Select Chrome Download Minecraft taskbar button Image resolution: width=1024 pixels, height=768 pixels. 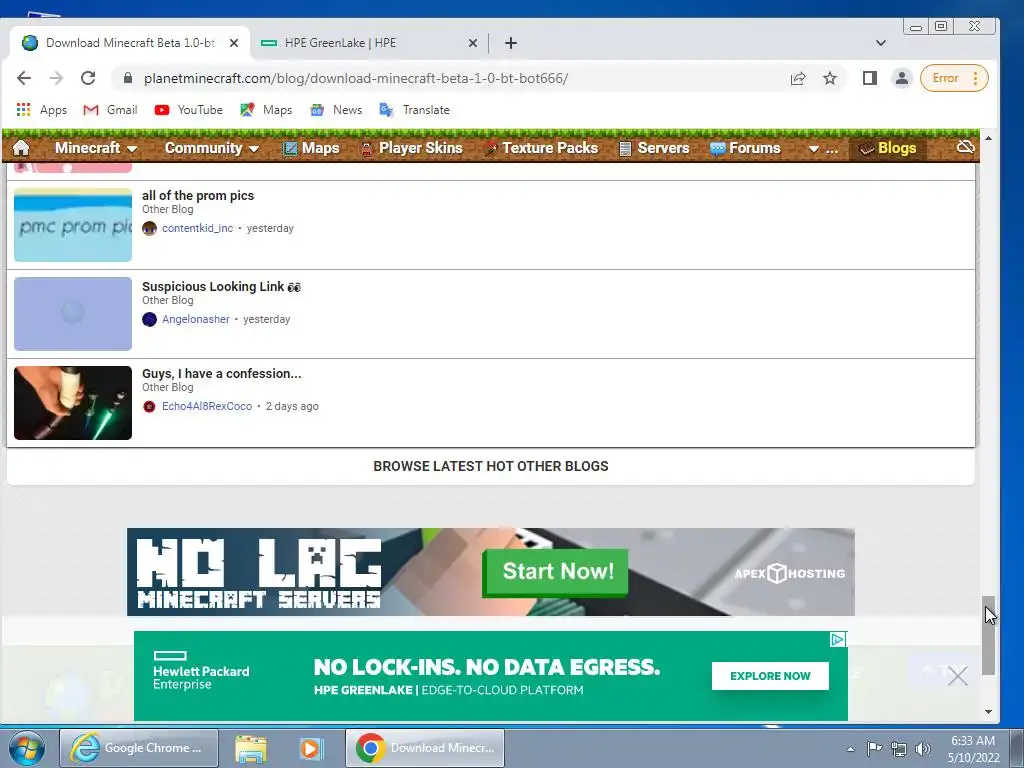[x=425, y=748]
